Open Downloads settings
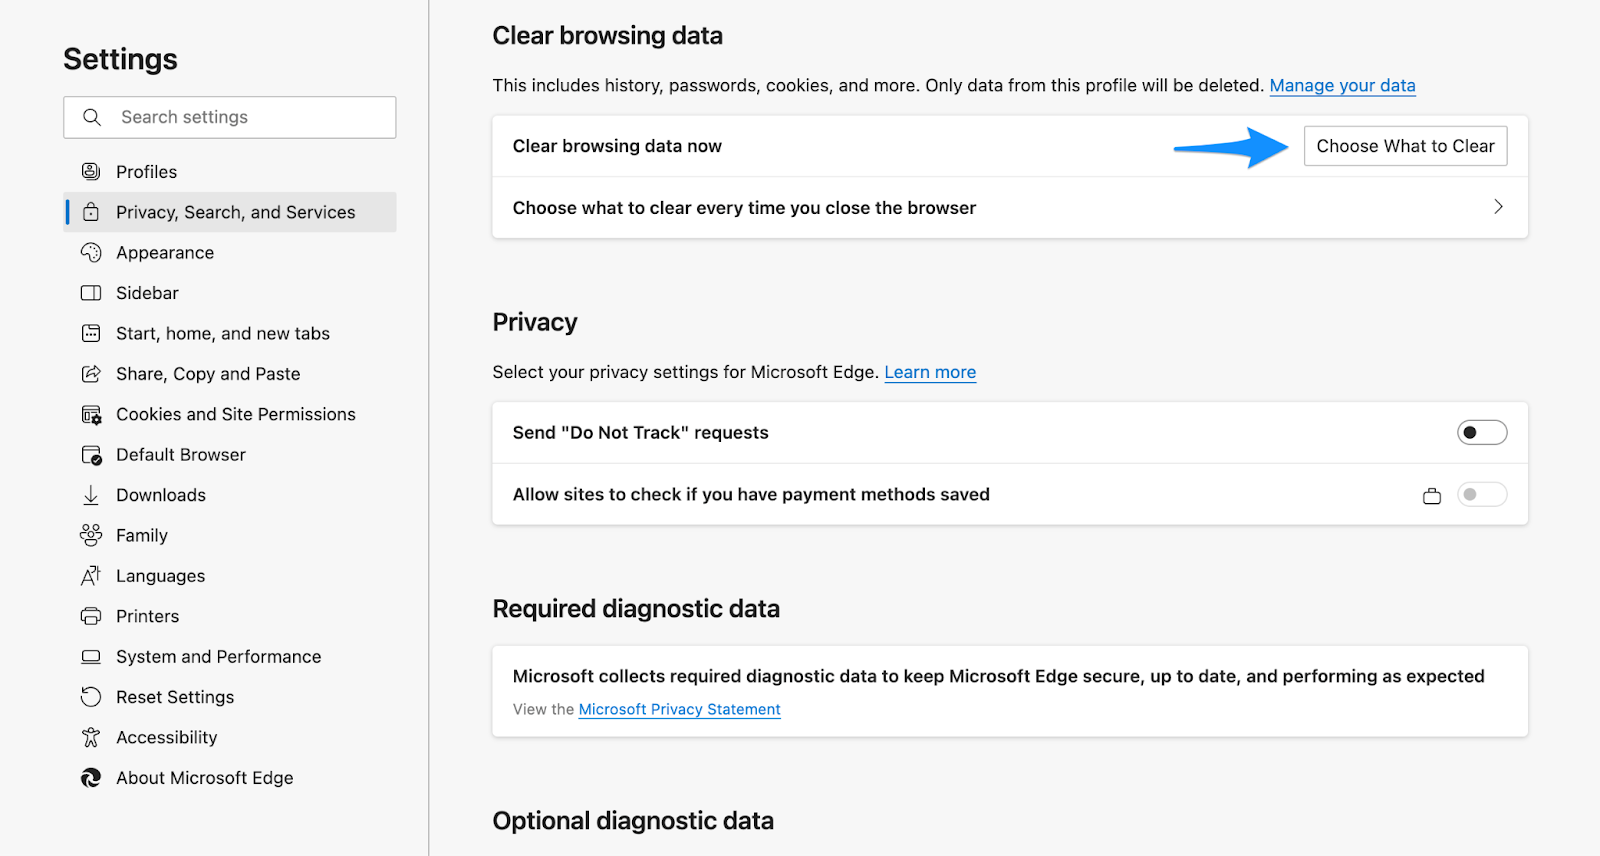The height and width of the screenshot is (856, 1600). tap(230, 495)
